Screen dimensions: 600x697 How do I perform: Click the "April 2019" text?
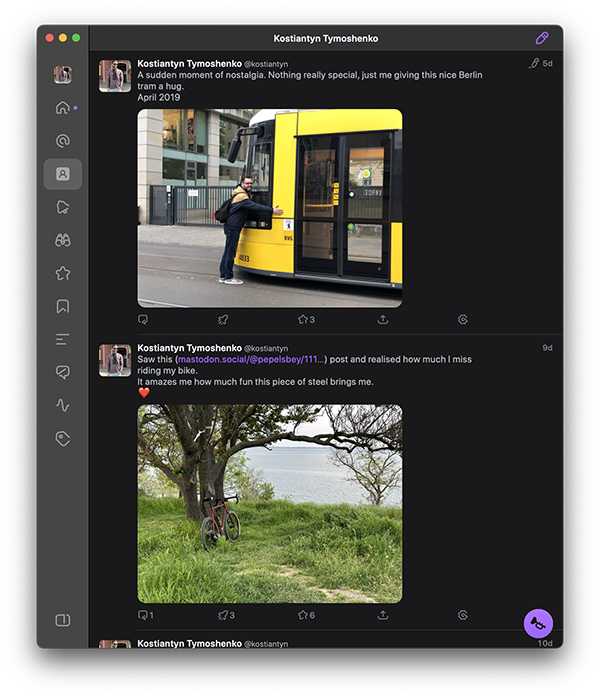[159, 97]
